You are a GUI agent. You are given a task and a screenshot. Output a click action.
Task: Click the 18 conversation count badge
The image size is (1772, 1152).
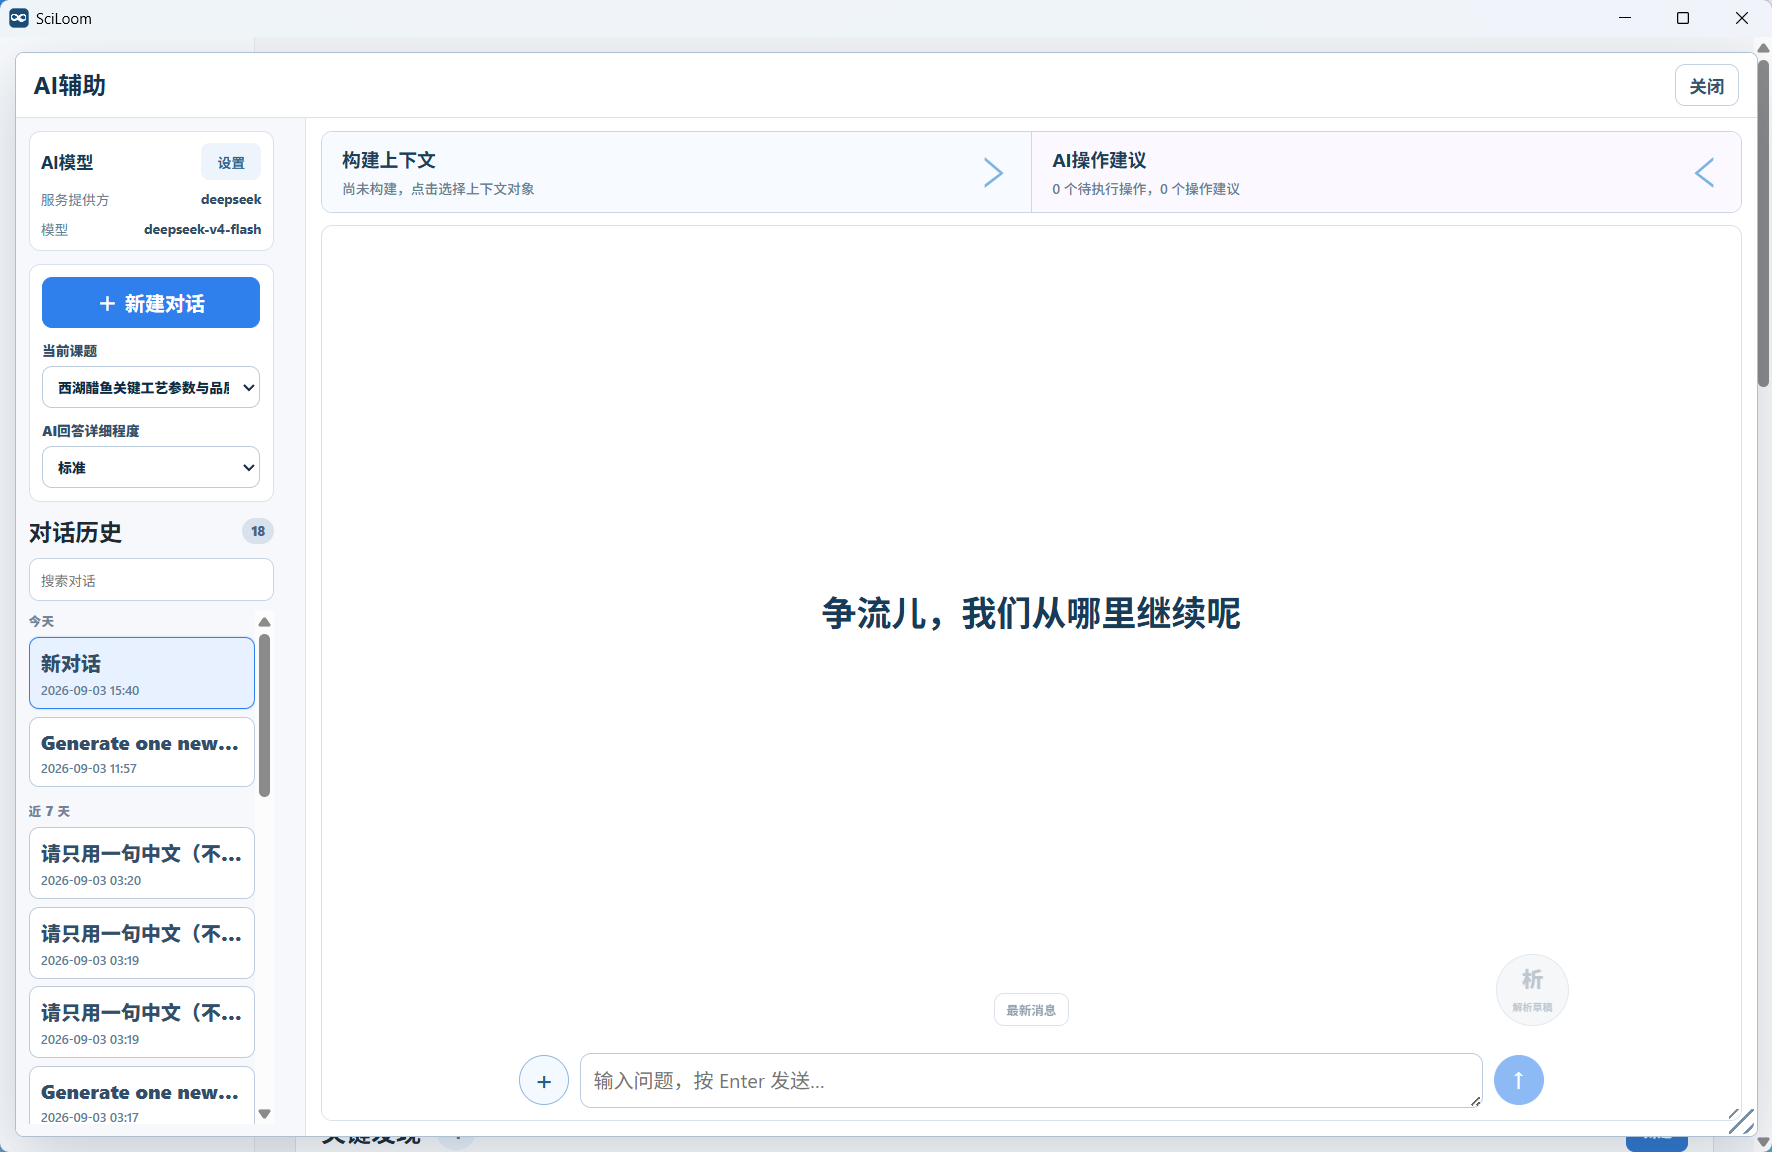point(258,531)
